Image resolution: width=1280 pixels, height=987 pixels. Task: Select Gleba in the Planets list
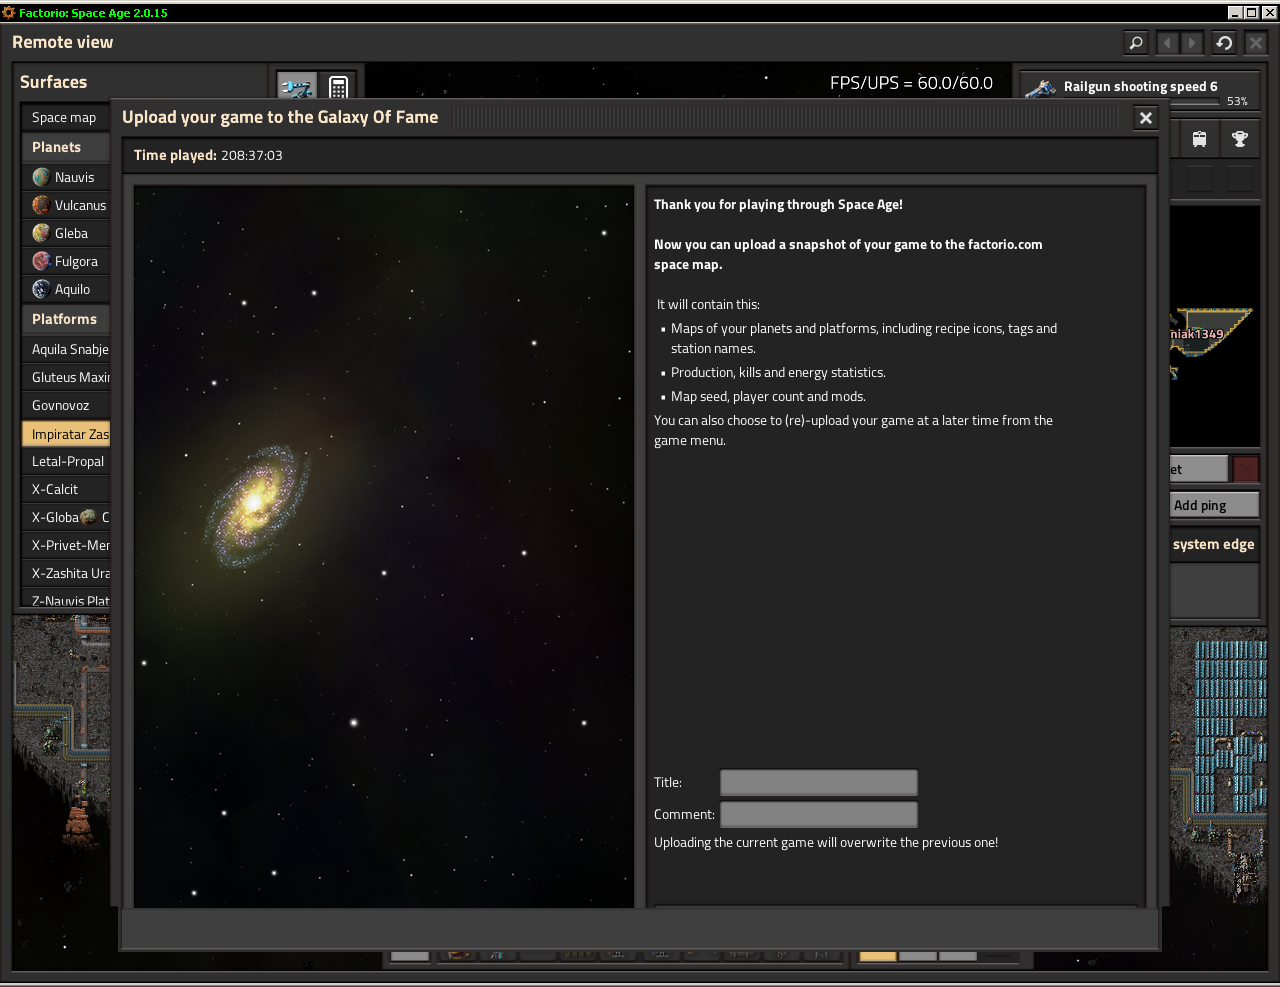click(66, 233)
